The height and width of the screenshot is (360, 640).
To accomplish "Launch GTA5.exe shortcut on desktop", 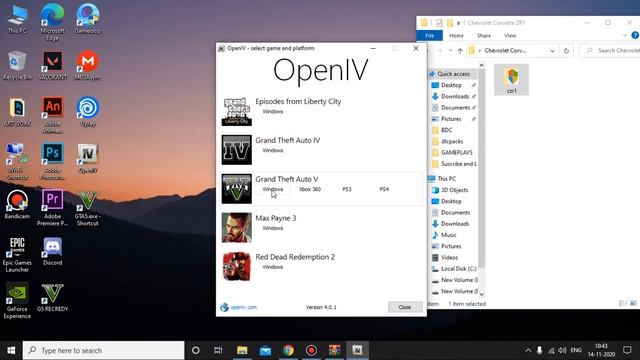I will (88, 208).
